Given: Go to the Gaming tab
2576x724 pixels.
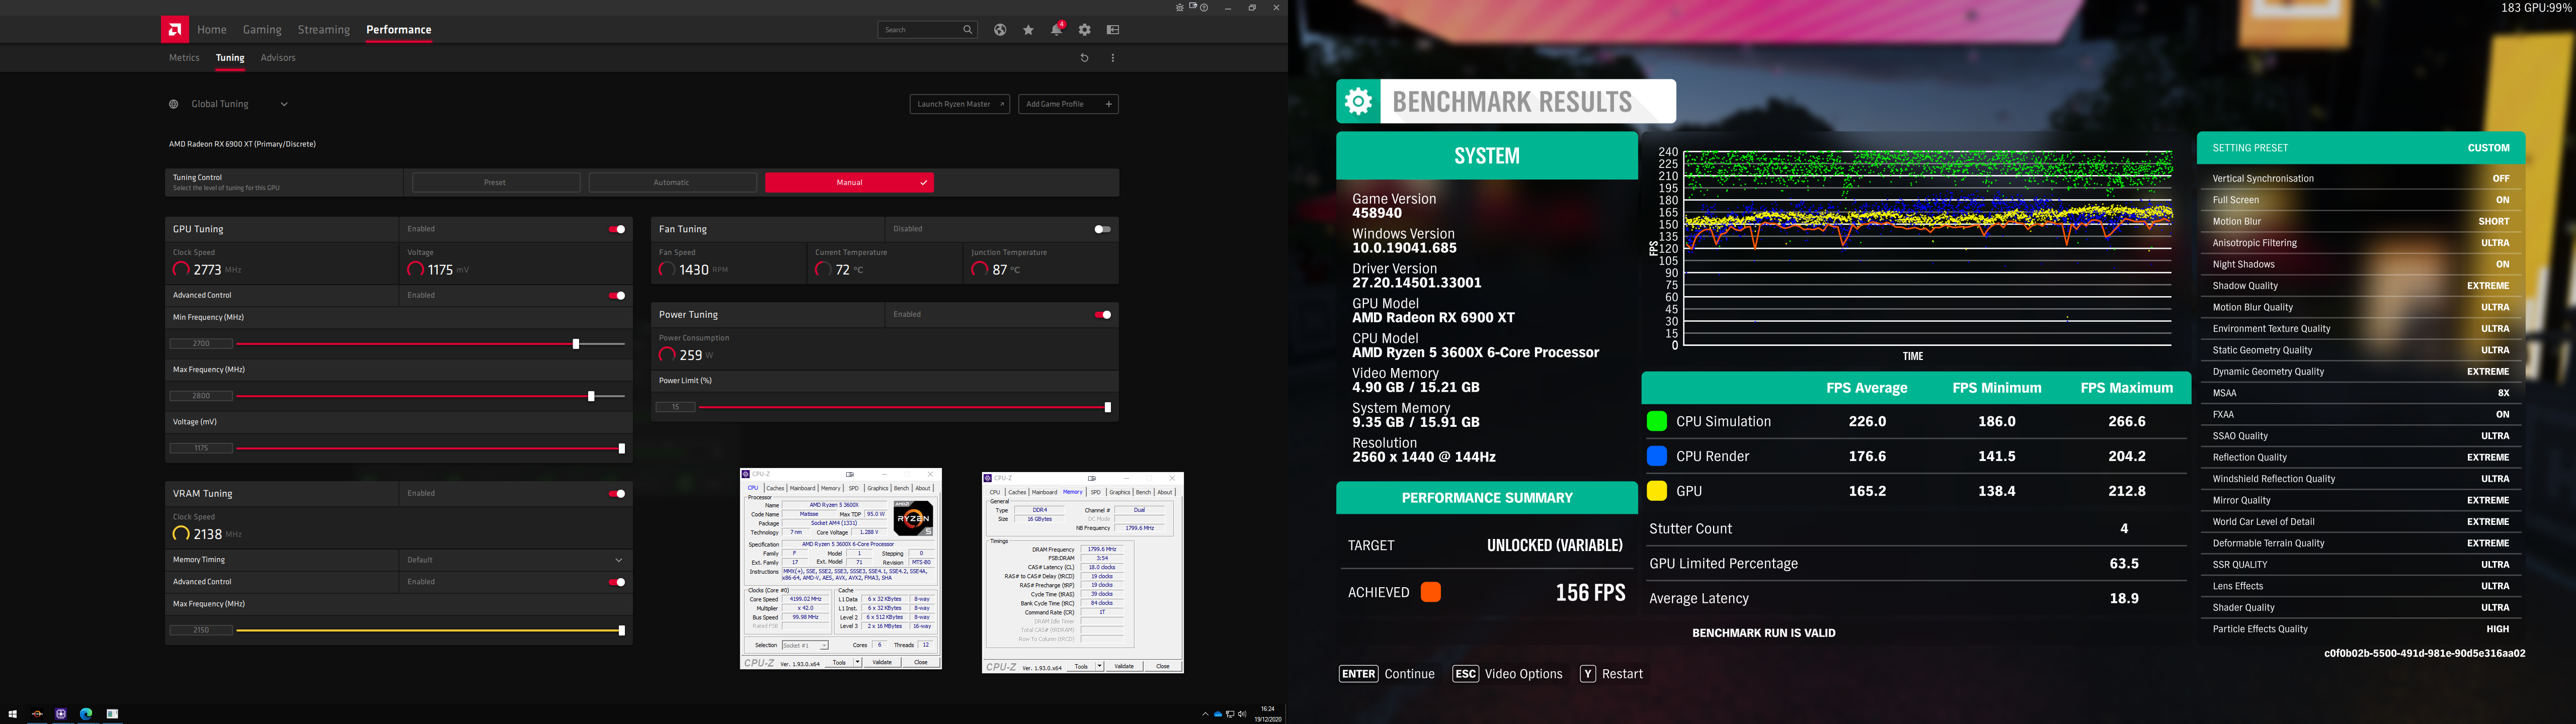Looking at the screenshot, I should pyautogui.click(x=262, y=30).
